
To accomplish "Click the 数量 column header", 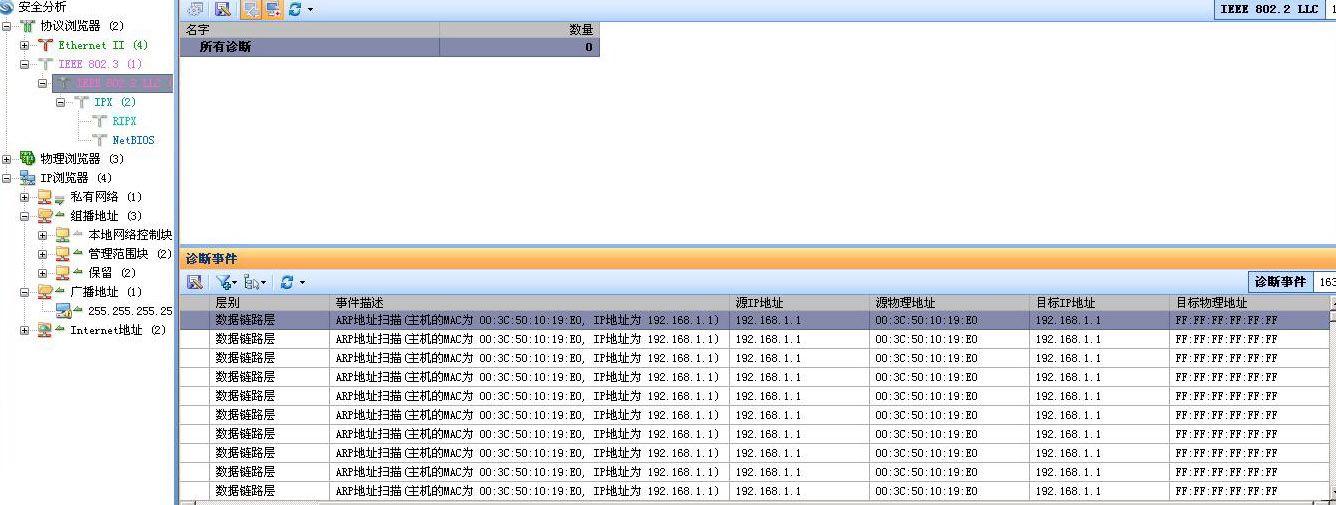I will tap(520, 30).
